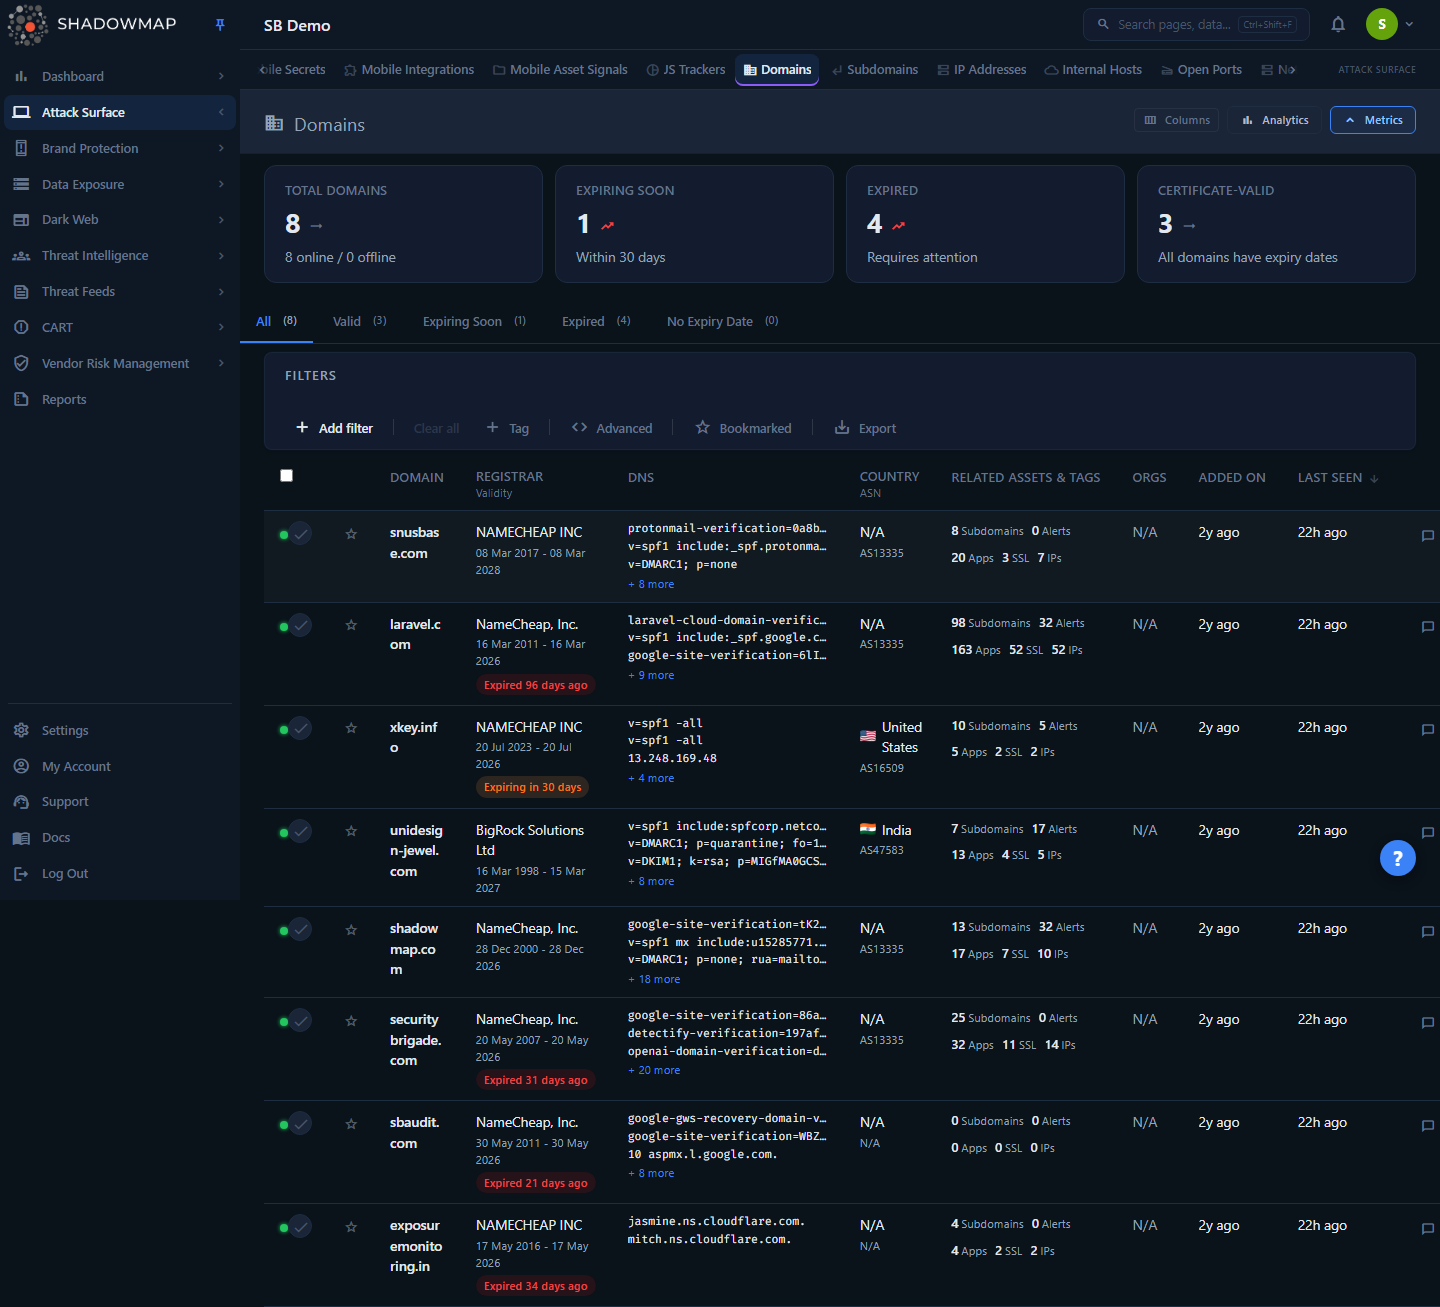Click the Analytics button
This screenshot has width=1440, height=1307.
click(1275, 120)
